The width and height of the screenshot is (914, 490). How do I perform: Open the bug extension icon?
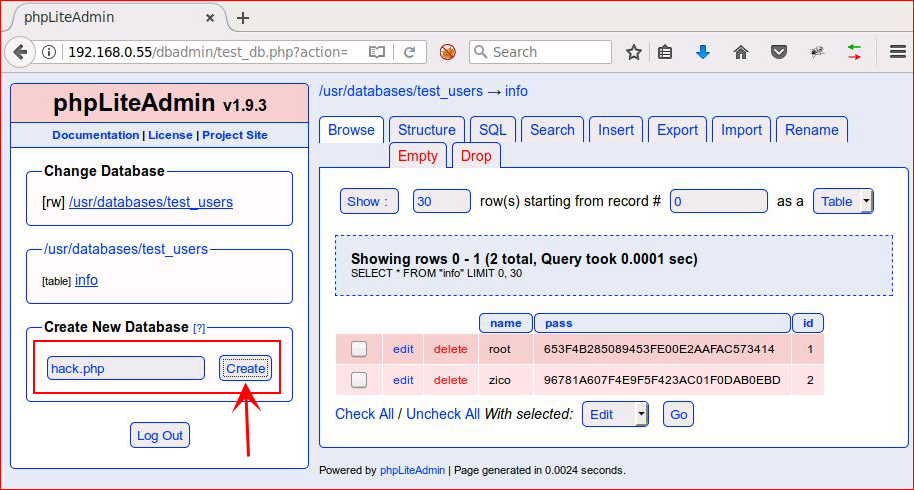tap(817, 52)
